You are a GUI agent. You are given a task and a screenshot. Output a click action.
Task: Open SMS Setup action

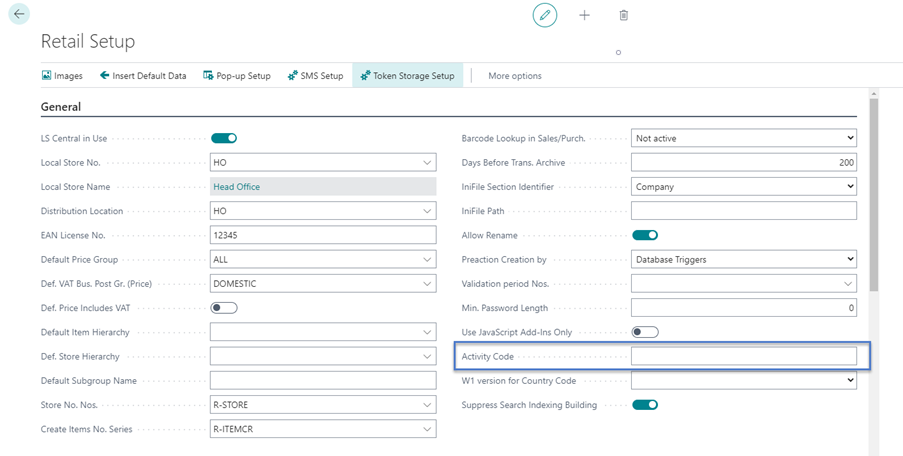[315, 76]
